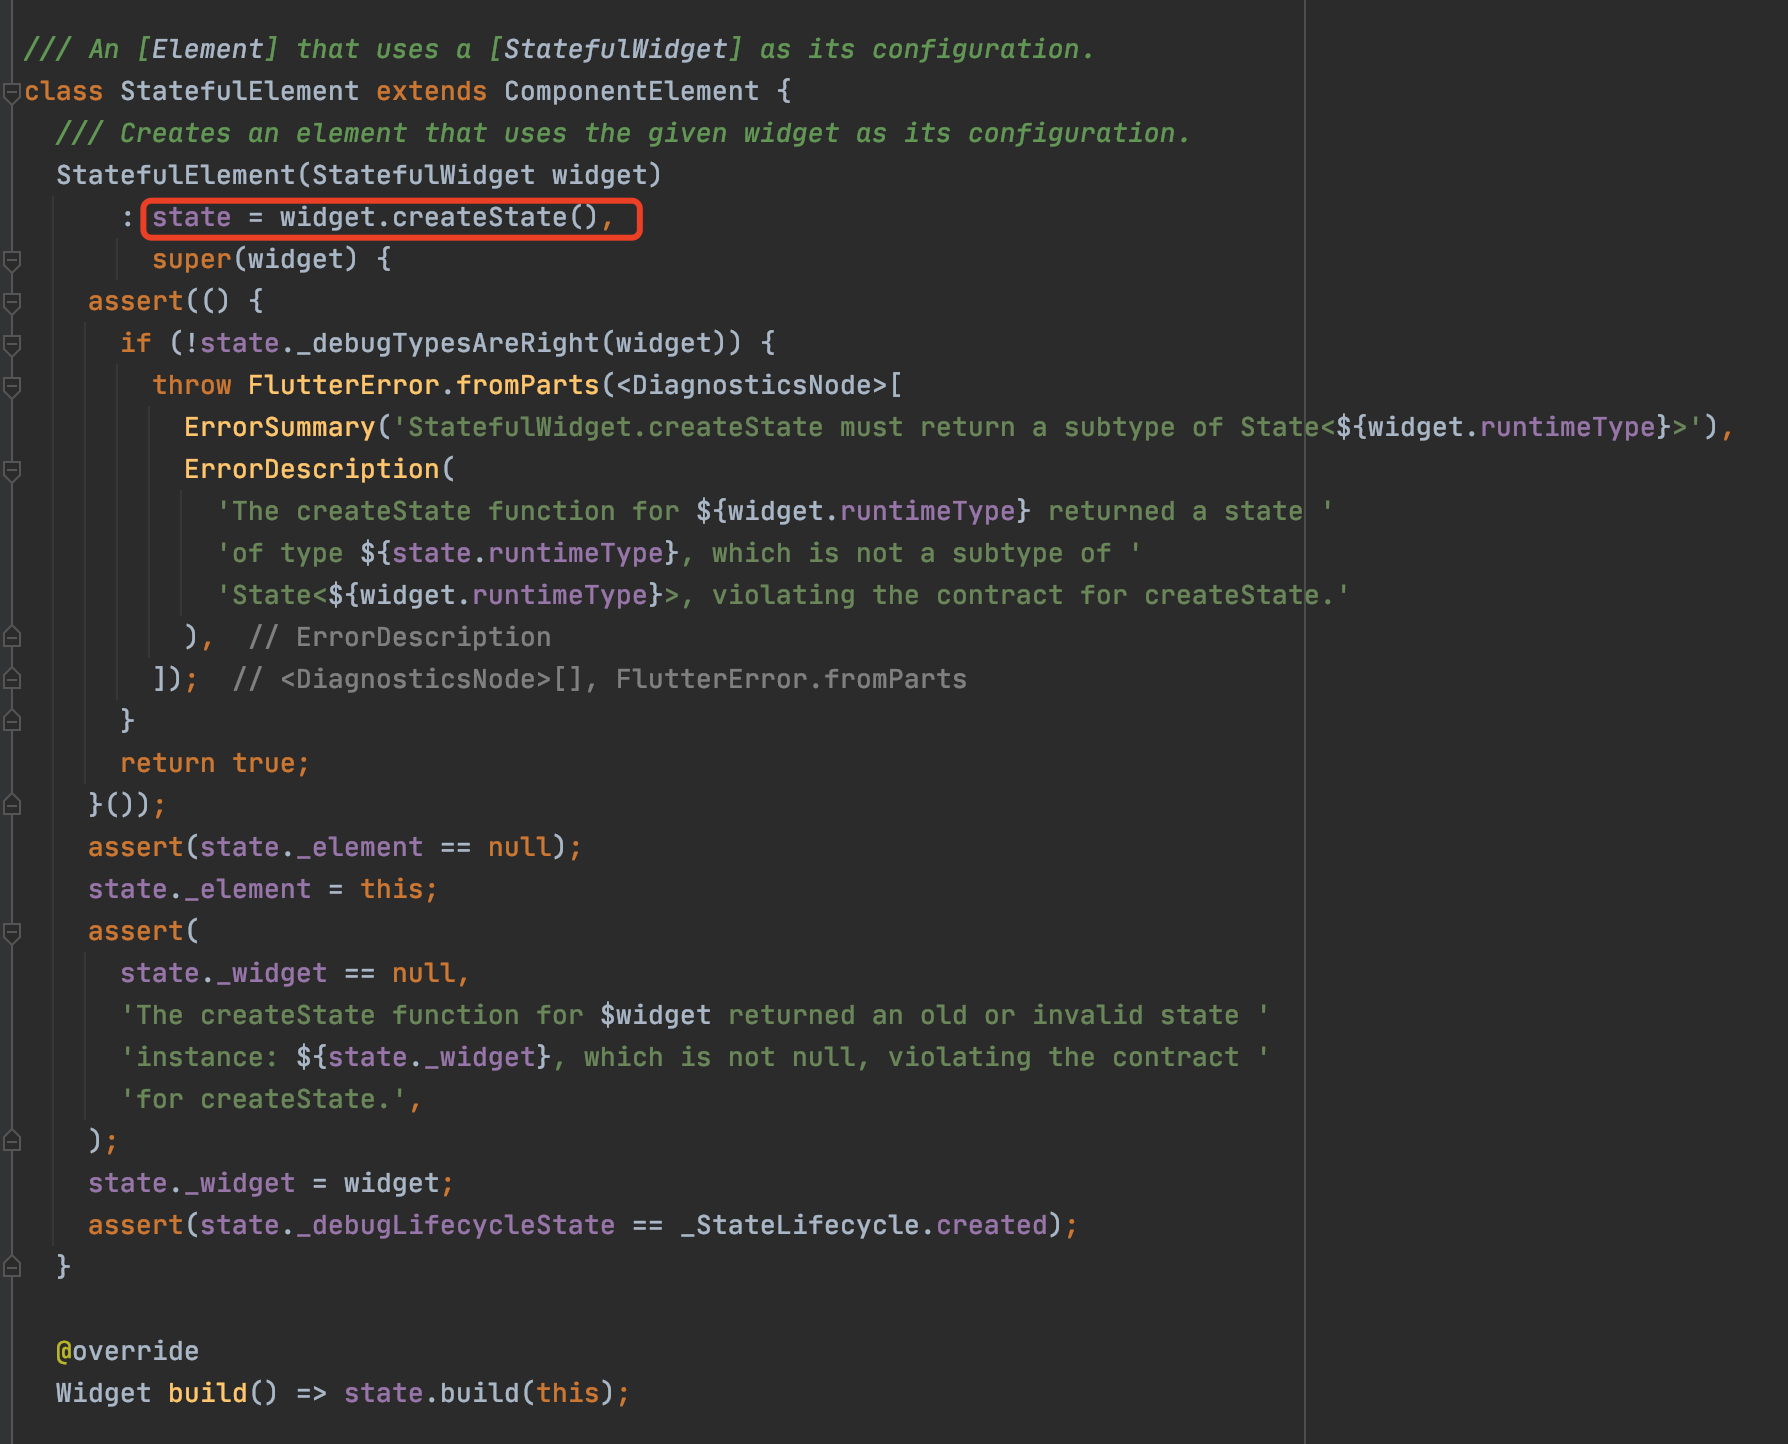The height and width of the screenshot is (1444, 1788).
Task: Click '<DiagnosticsNode>' type argument in throw line
Action: [751, 385]
